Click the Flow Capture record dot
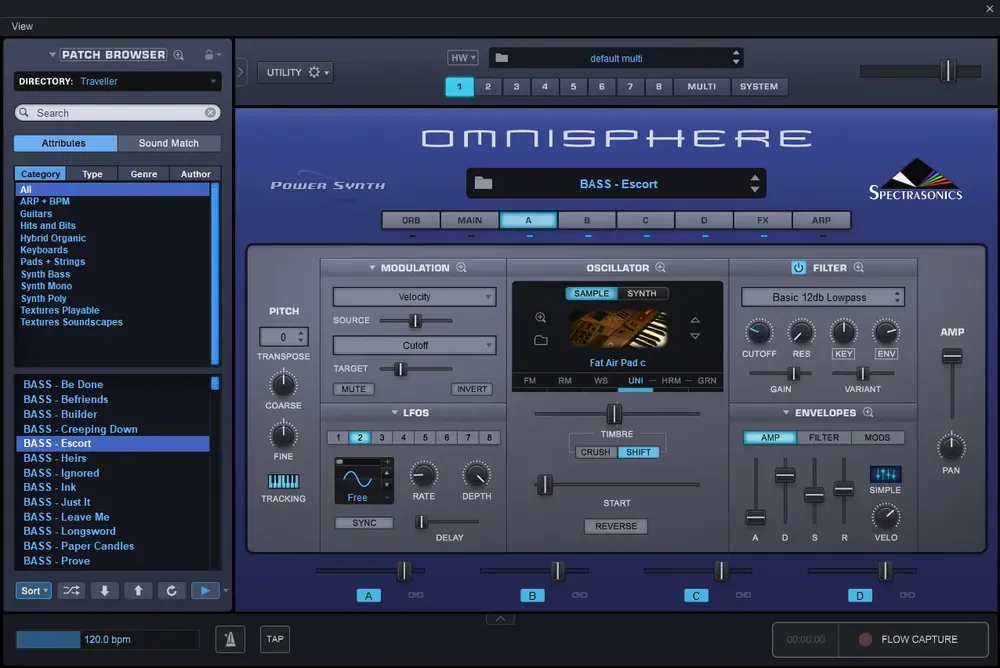Image resolution: width=1000 pixels, height=668 pixels. click(x=865, y=639)
